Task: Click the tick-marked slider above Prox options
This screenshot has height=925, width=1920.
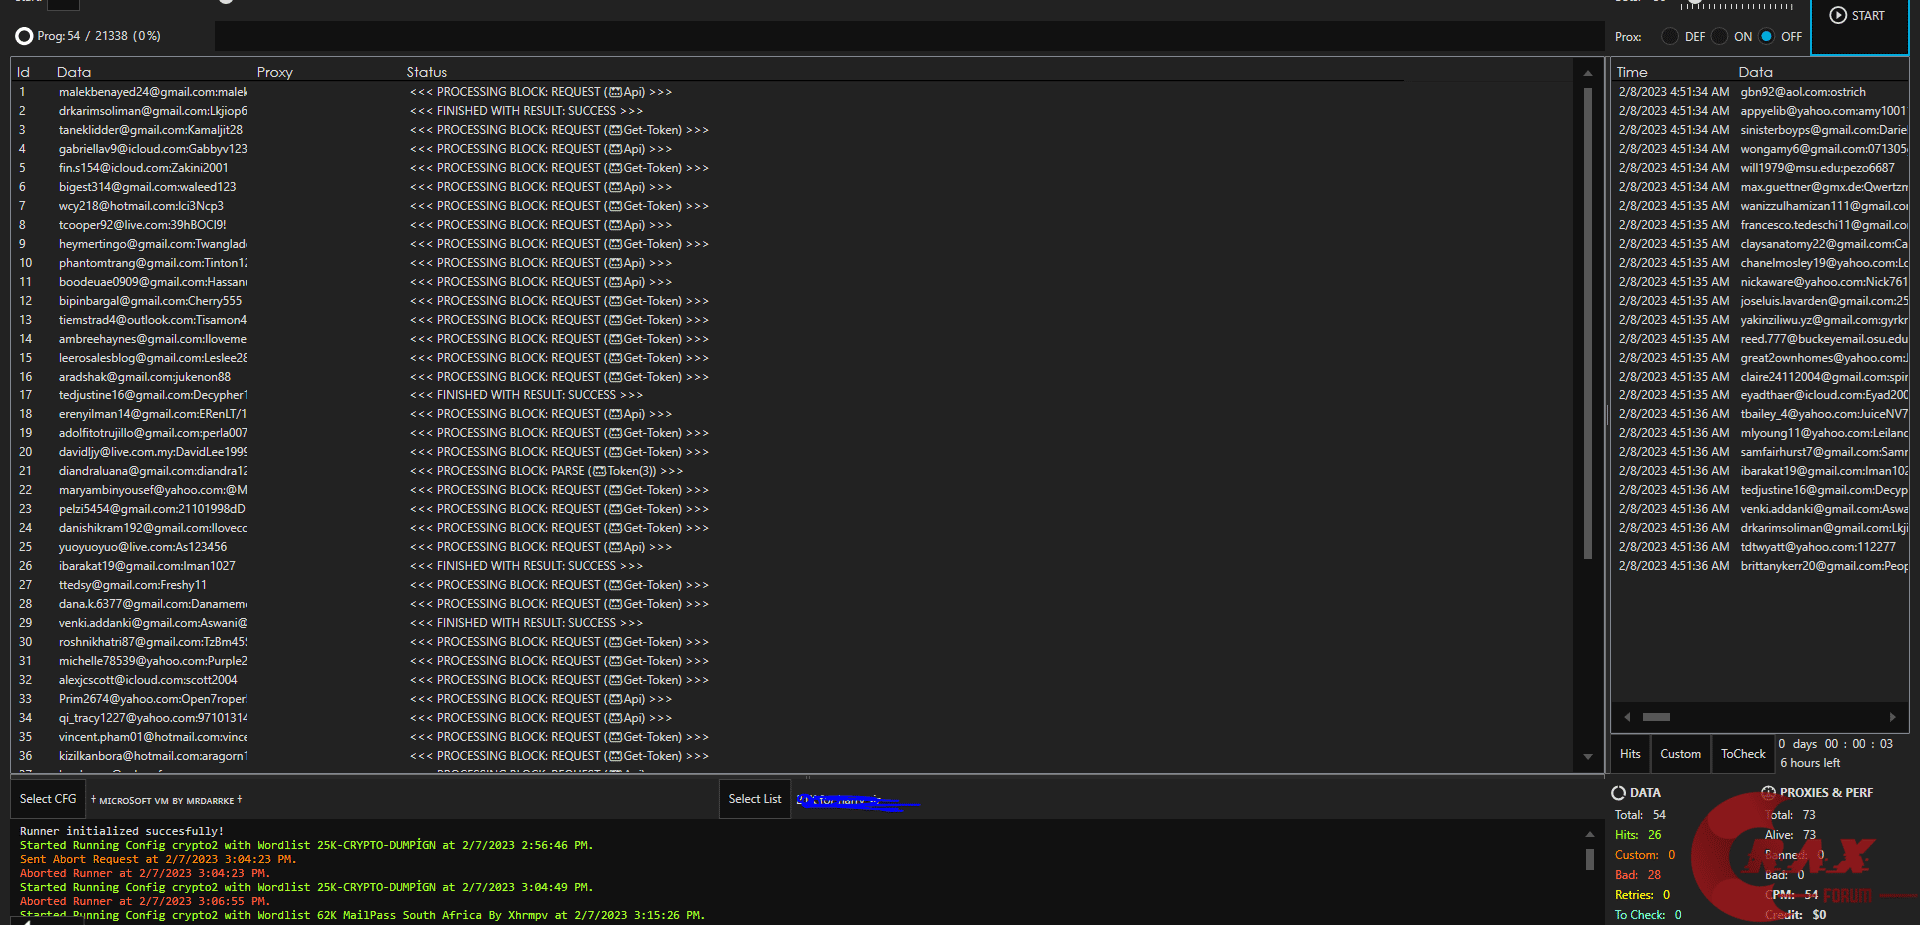Action: click(x=1736, y=6)
